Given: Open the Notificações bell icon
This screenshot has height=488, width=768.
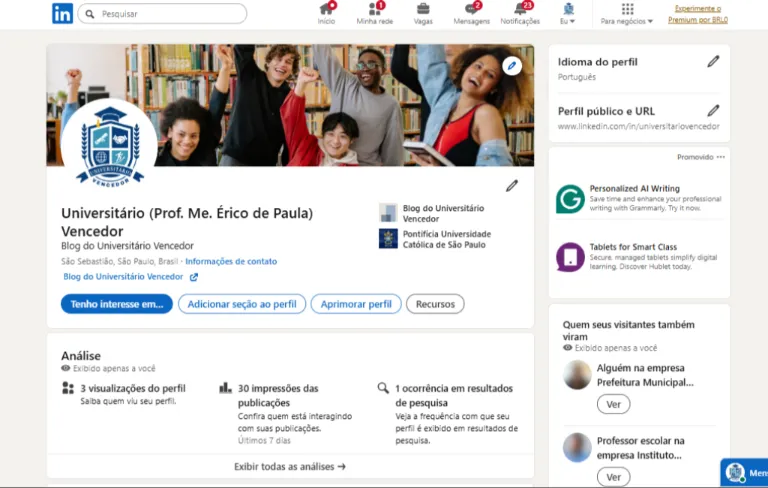Looking at the screenshot, I should click(520, 8).
